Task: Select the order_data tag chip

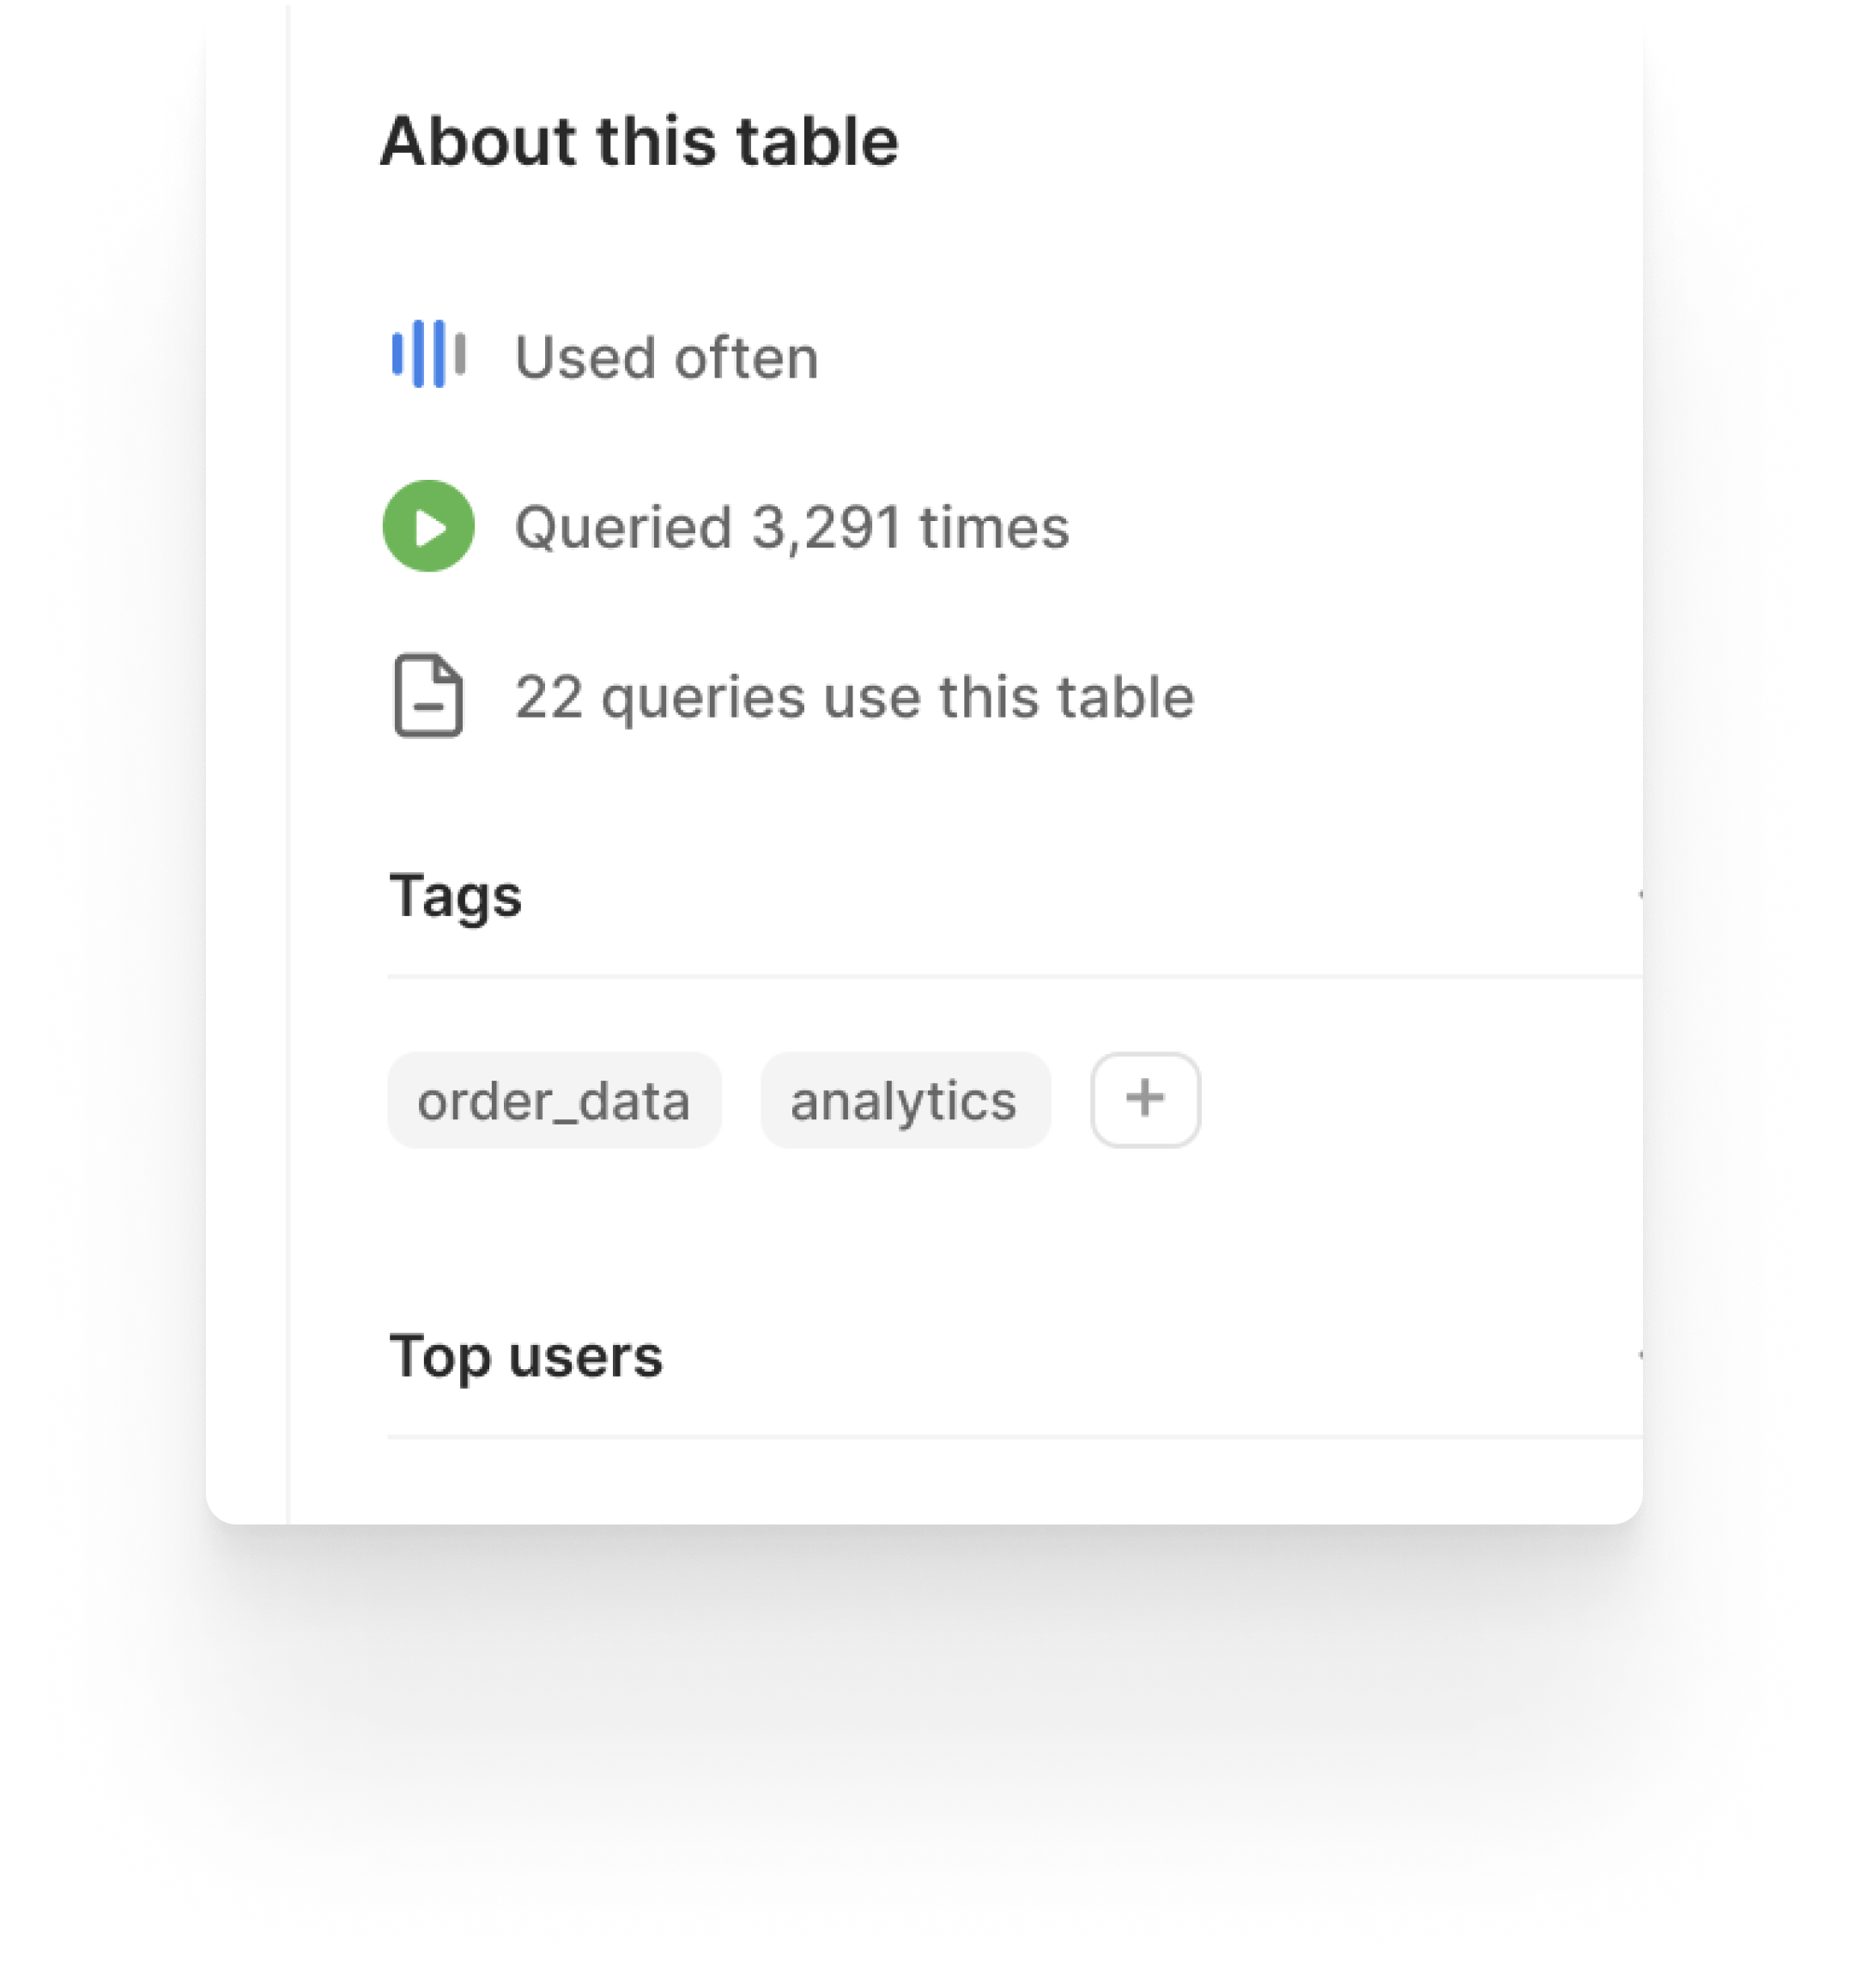Action: pos(554,1100)
